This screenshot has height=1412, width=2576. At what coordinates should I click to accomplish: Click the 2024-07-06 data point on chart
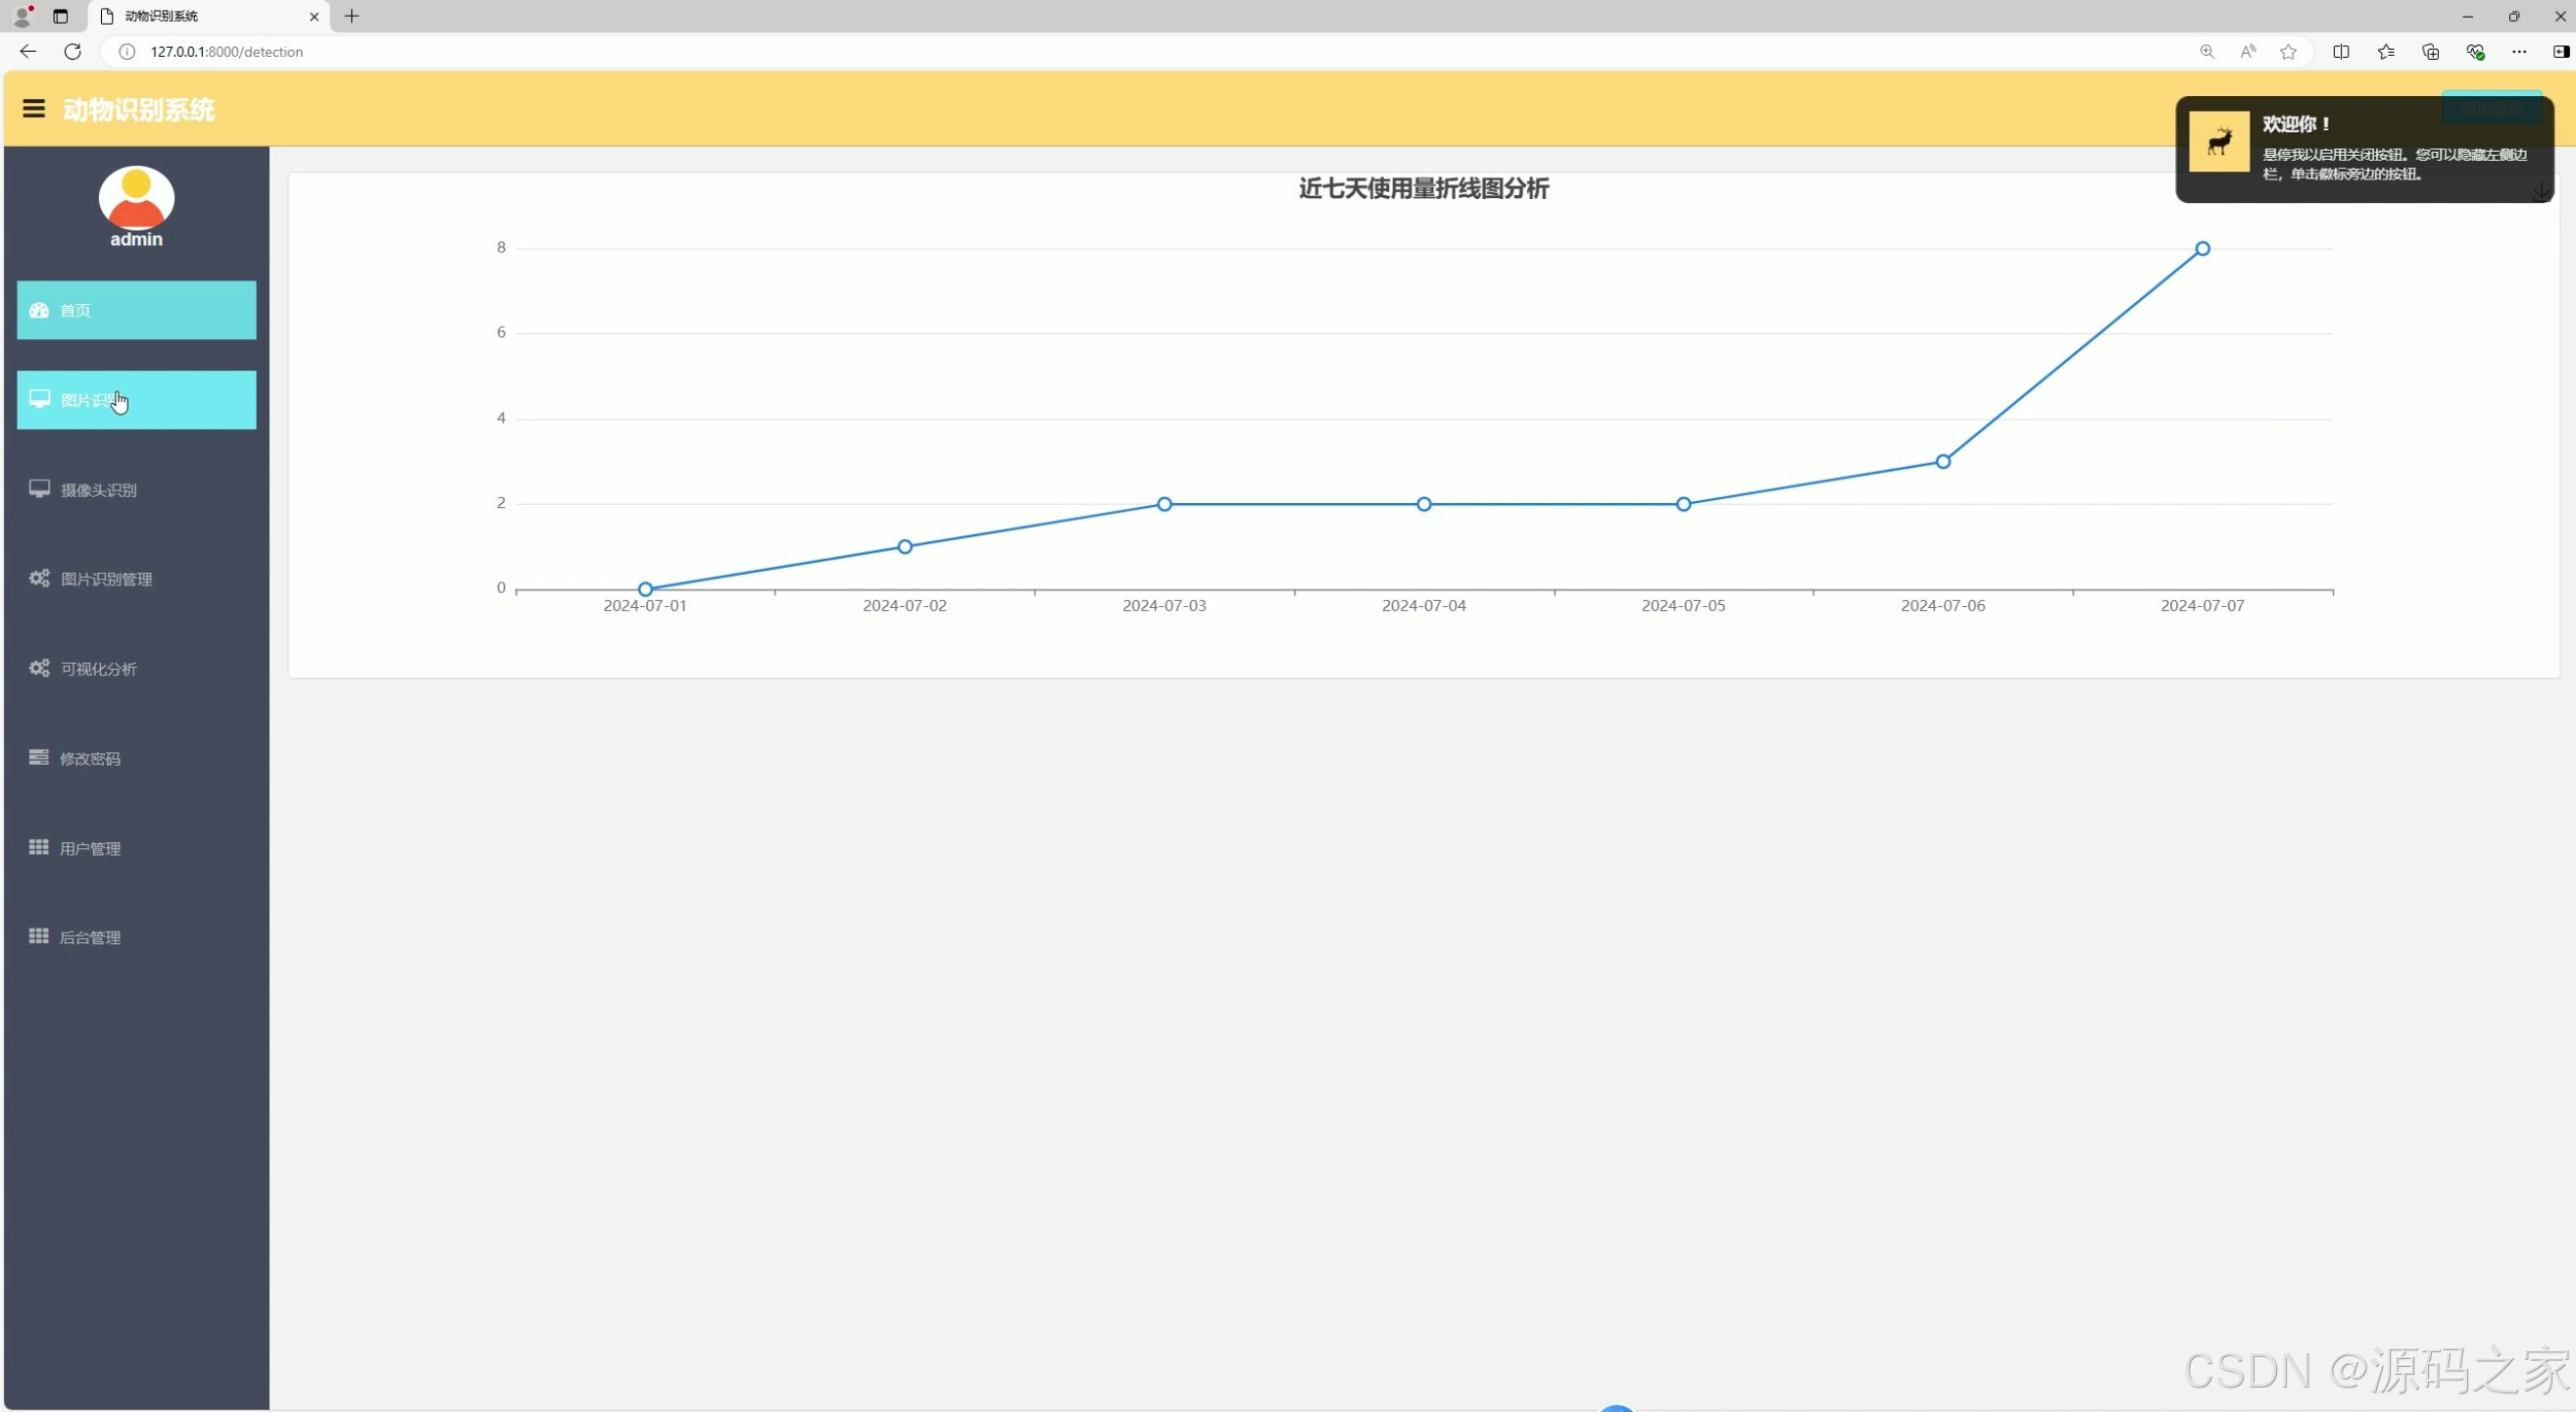coord(1942,461)
